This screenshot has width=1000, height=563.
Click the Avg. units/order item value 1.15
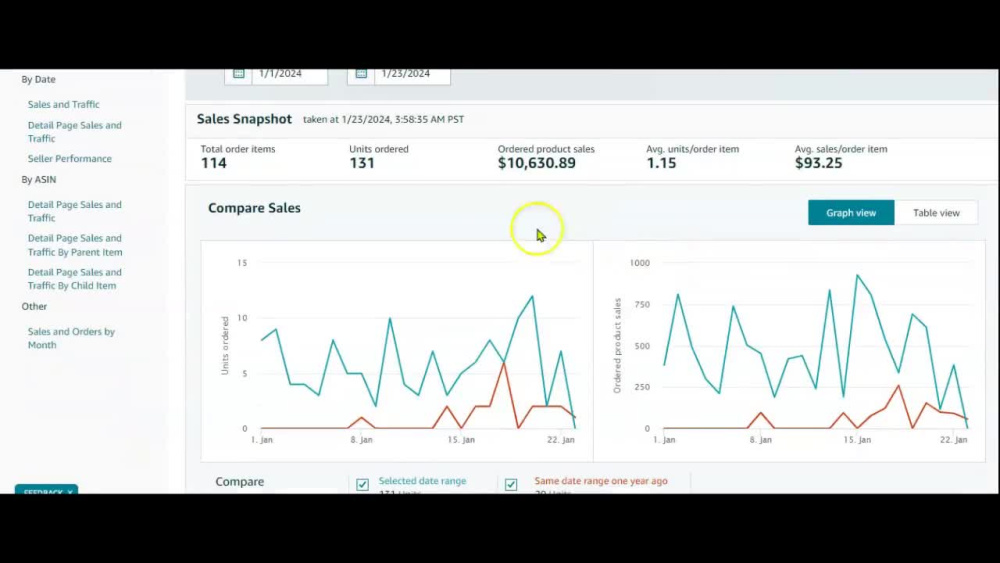pos(661,163)
